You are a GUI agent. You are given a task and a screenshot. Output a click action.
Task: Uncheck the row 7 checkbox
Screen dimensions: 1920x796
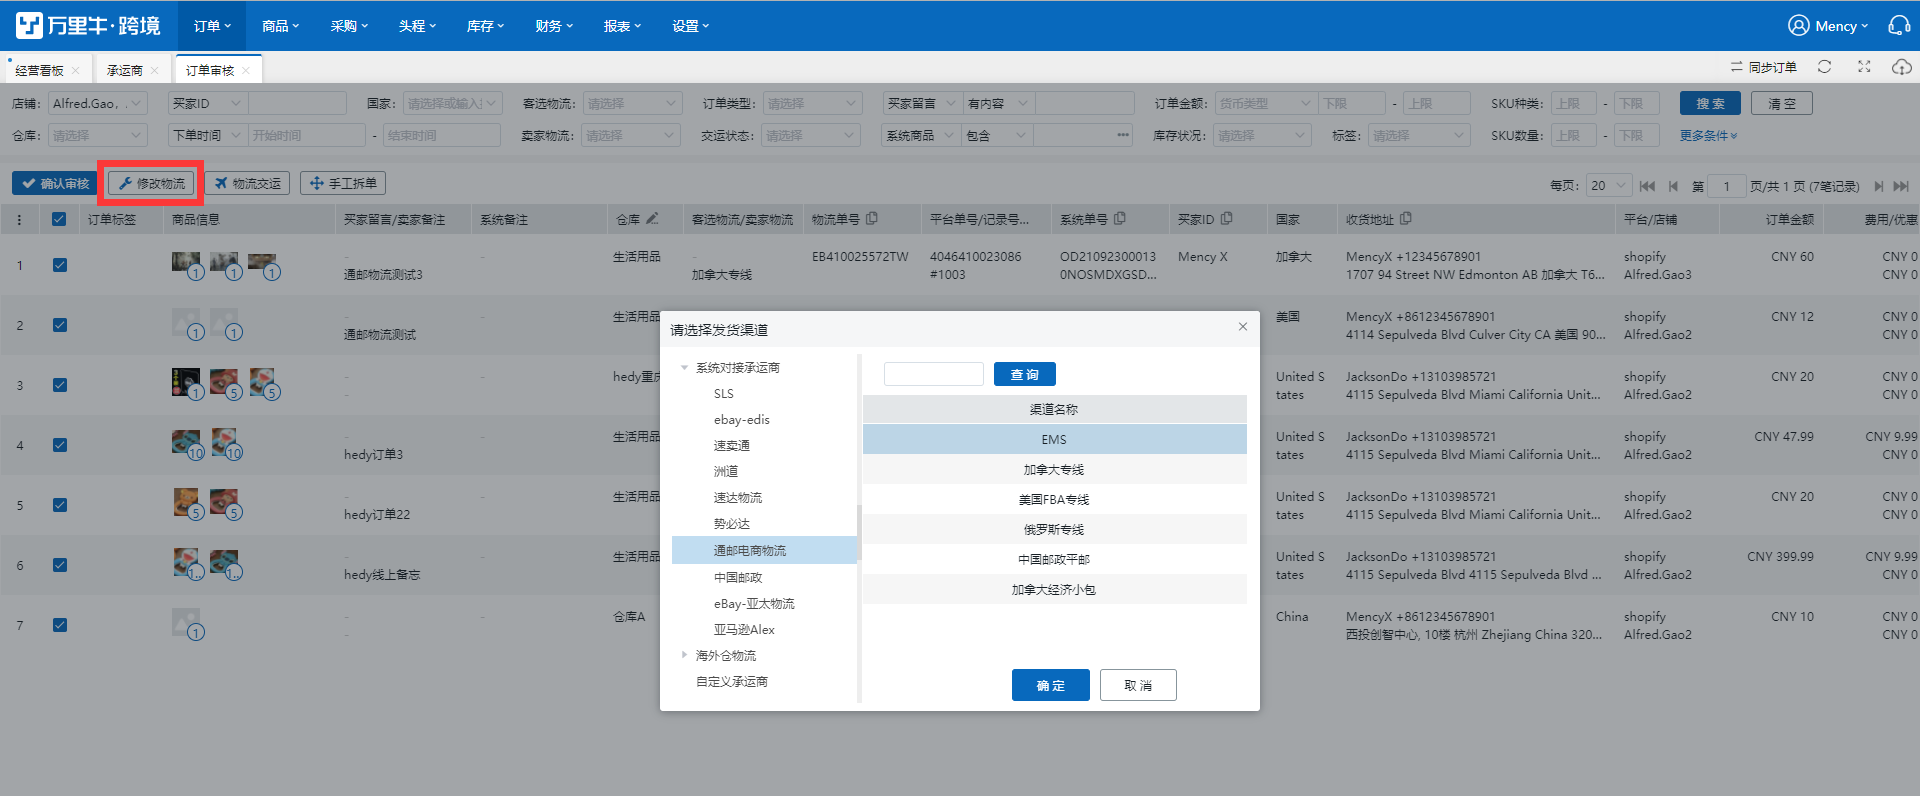pos(60,625)
